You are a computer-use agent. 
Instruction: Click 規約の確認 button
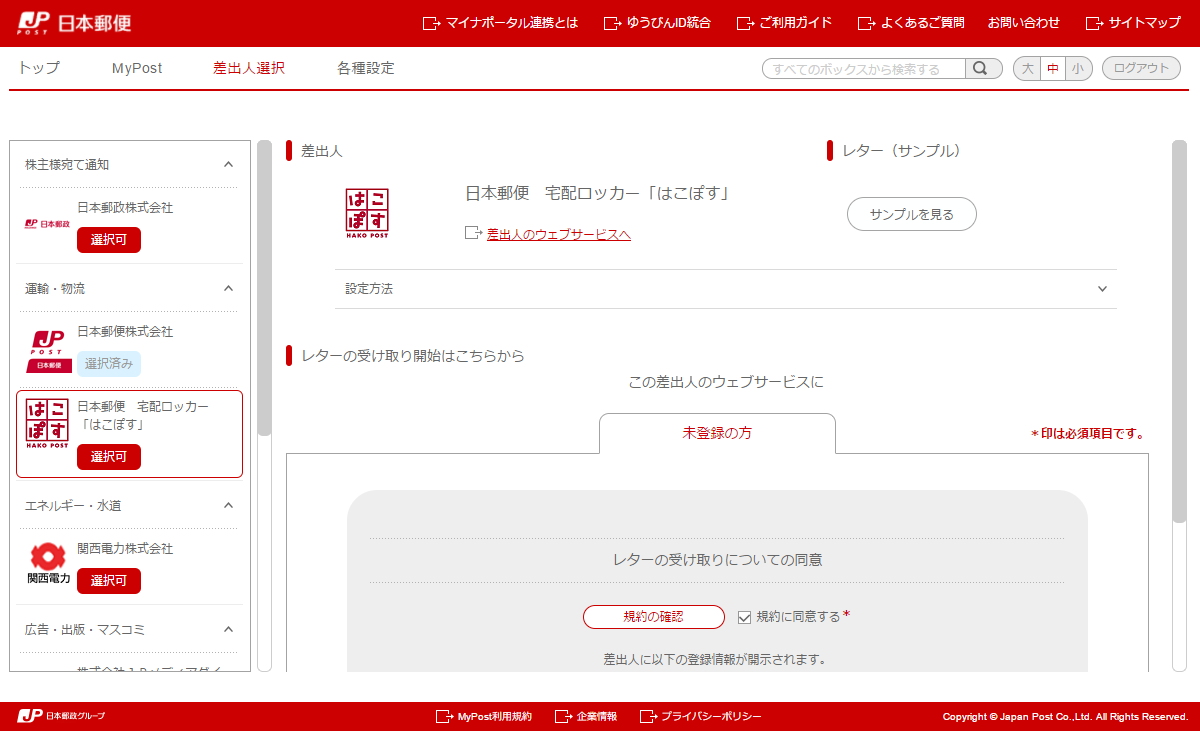click(x=654, y=617)
